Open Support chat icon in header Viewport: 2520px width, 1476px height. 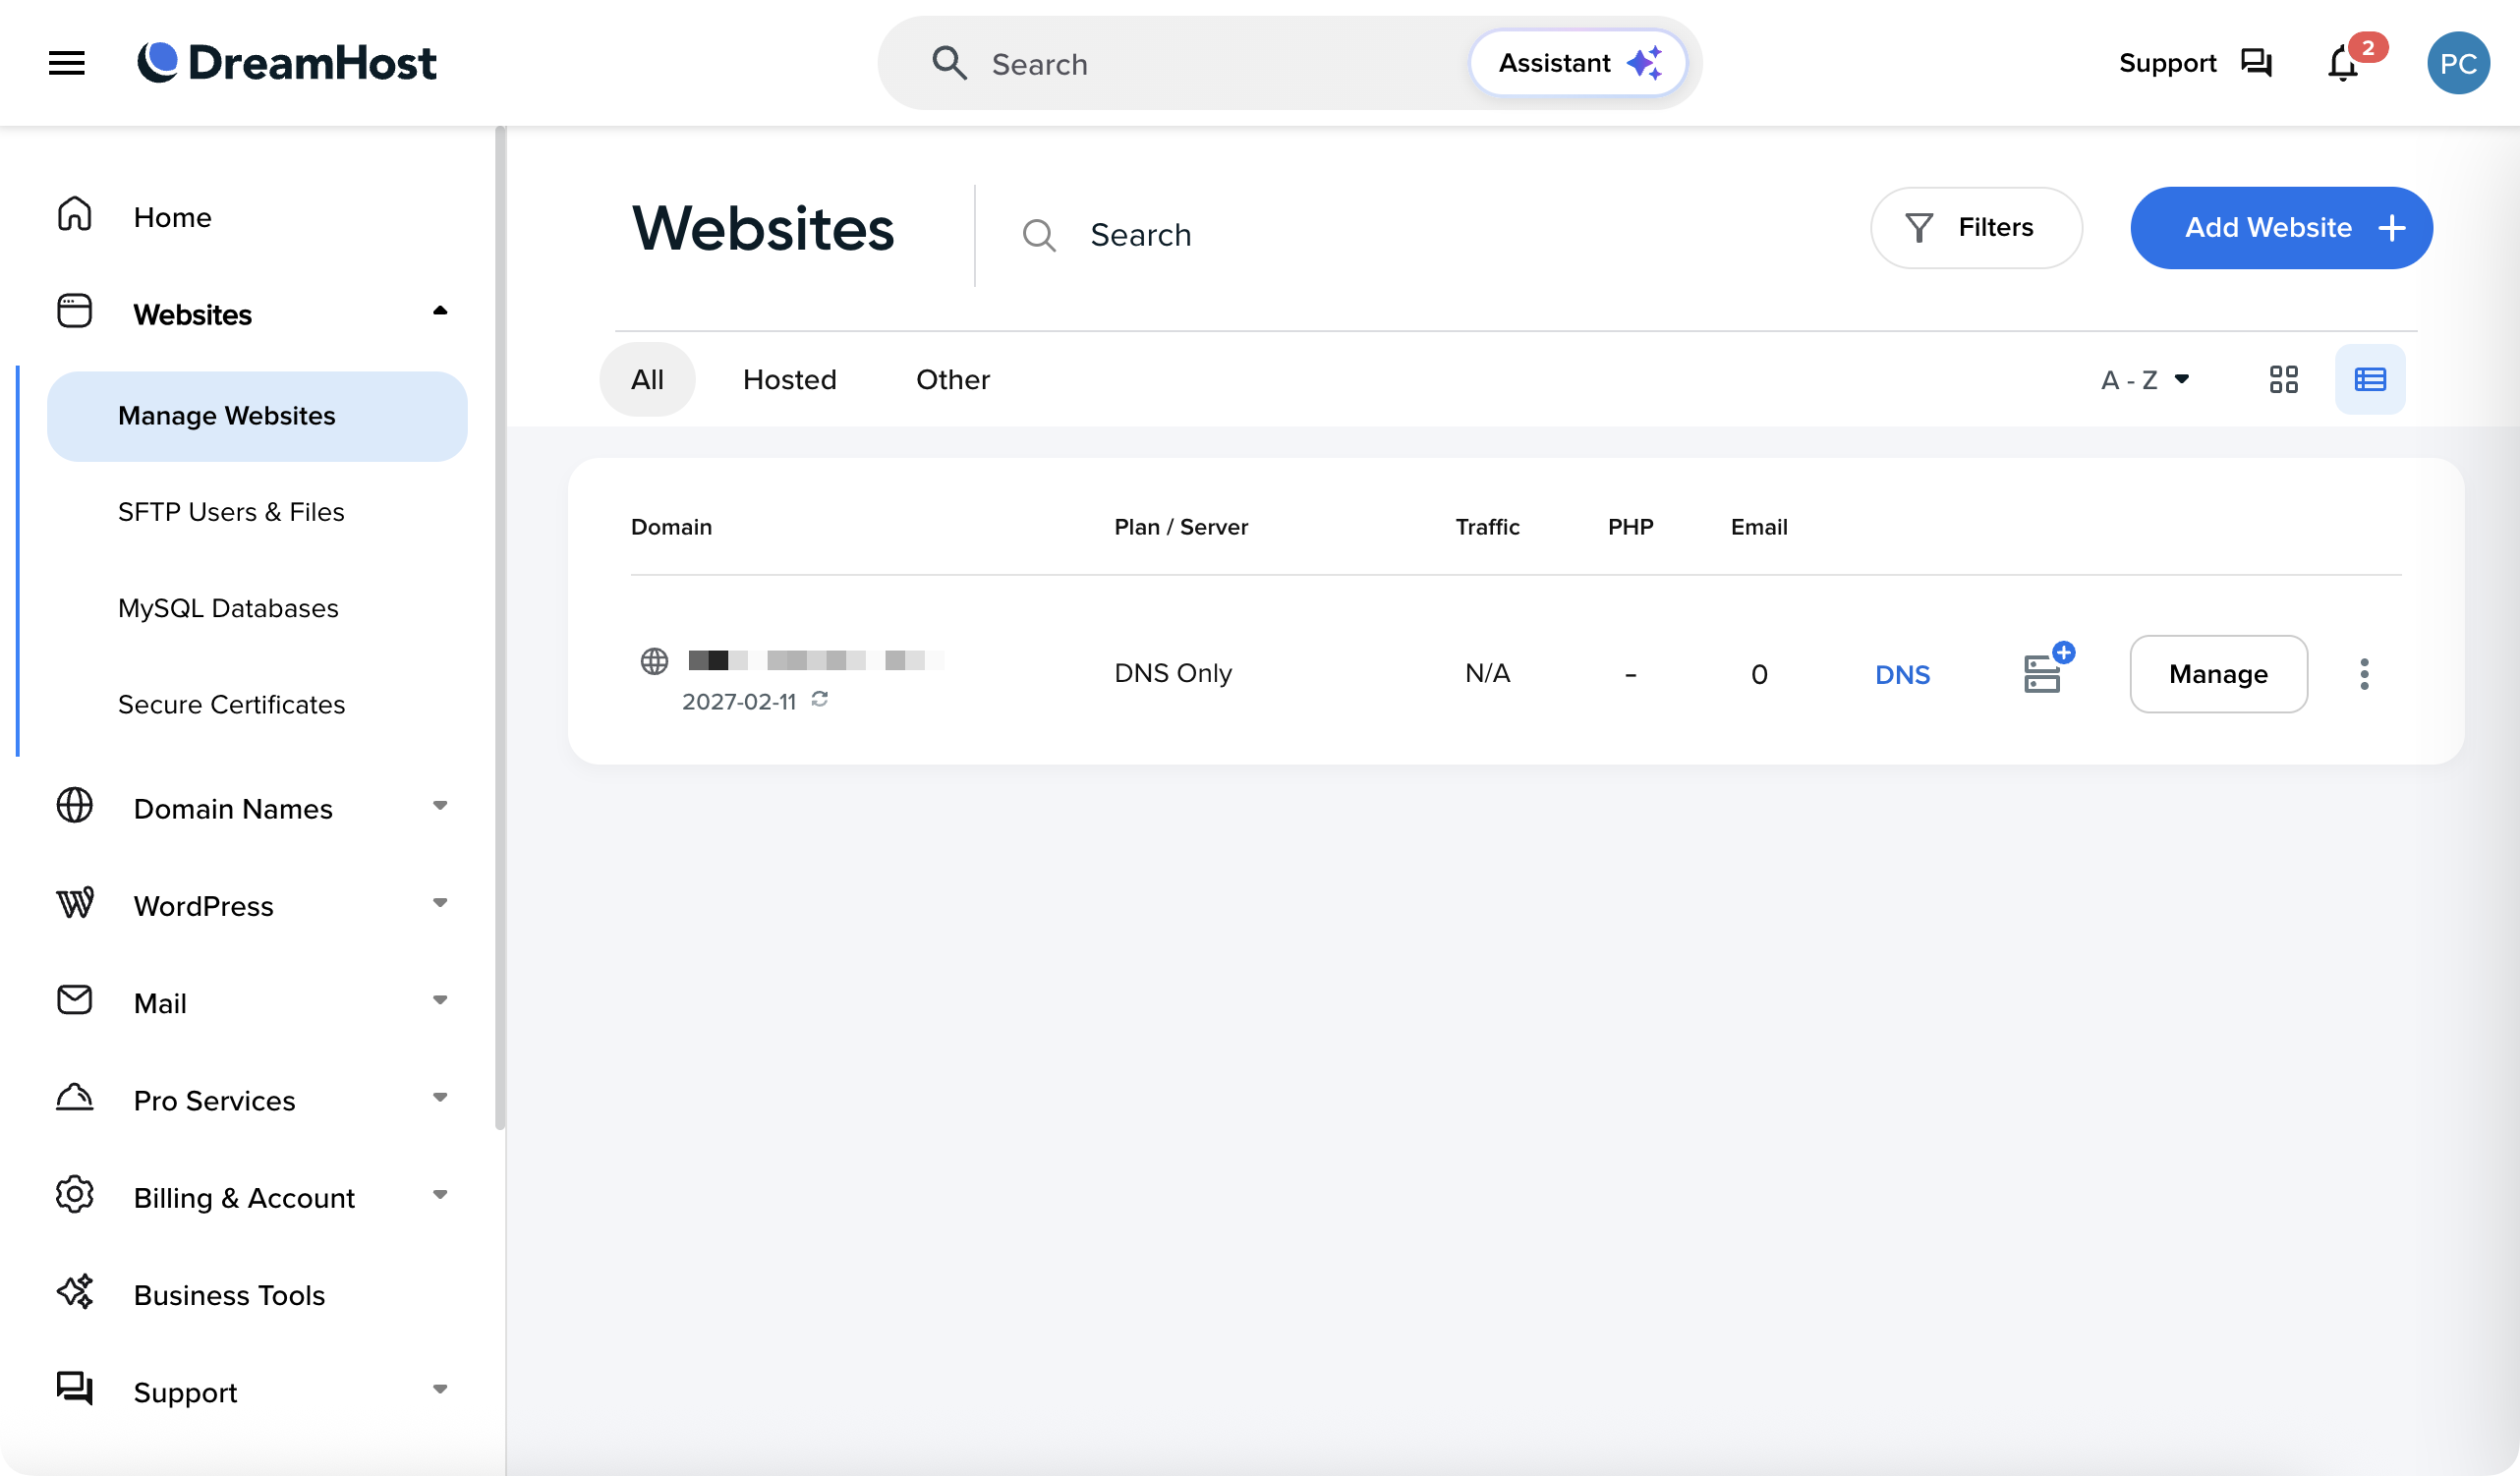2256,63
